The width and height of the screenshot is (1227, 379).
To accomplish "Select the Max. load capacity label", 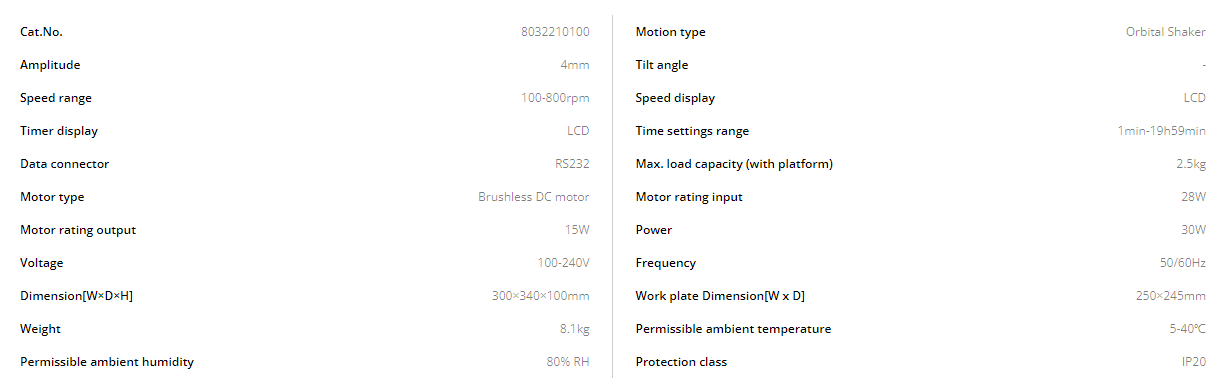I will click(734, 164).
